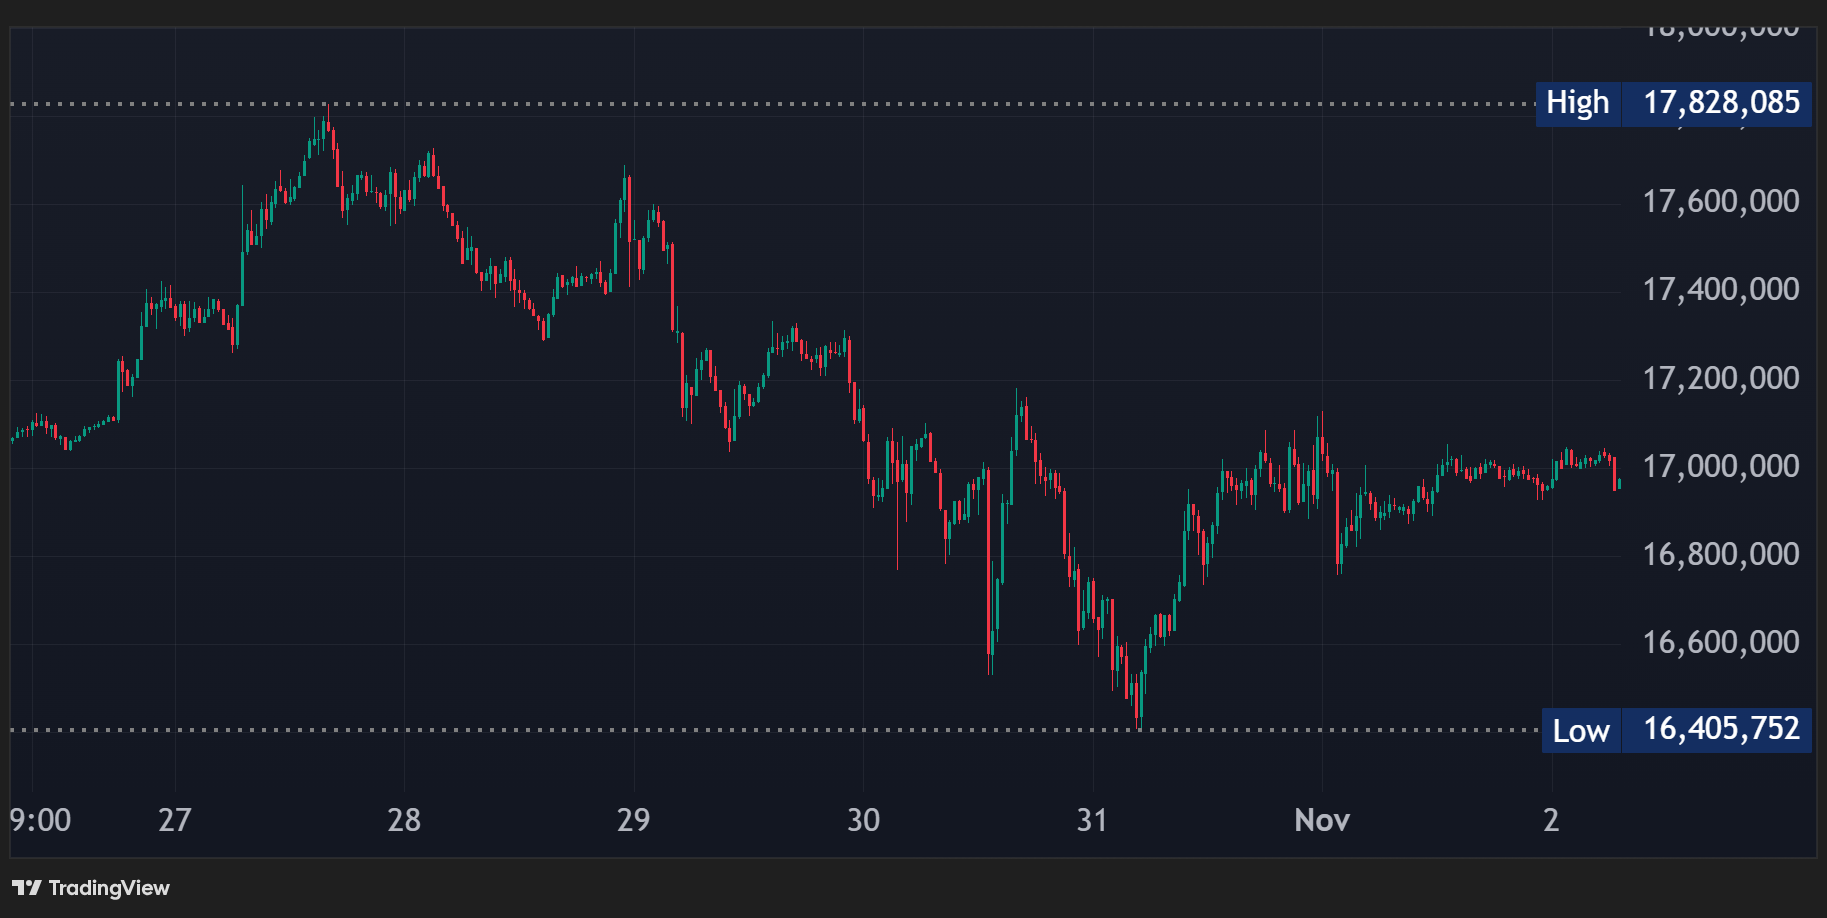Viewport: 1827px width, 918px height.
Task: Open the TradingView wordmark link
Action: tap(109, 888)
